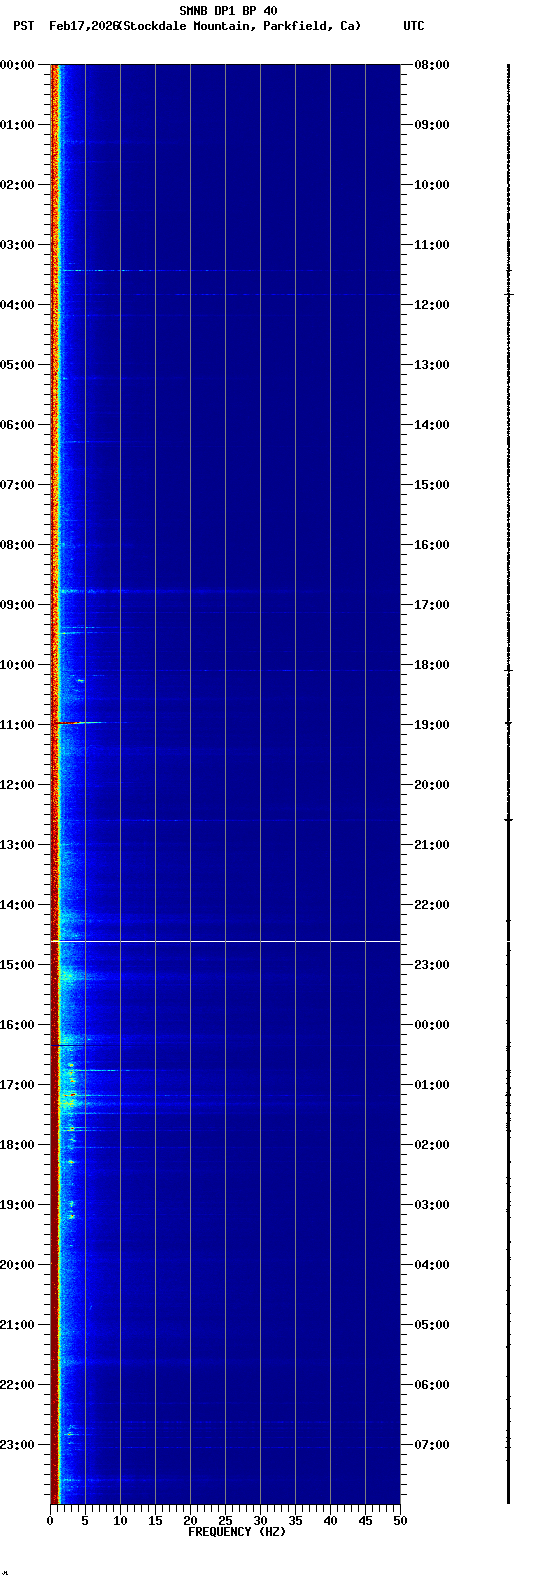The image size is (552, 1584).
Task: Click the 12:00 label on the UTC axis
Action: click(432, 305)
